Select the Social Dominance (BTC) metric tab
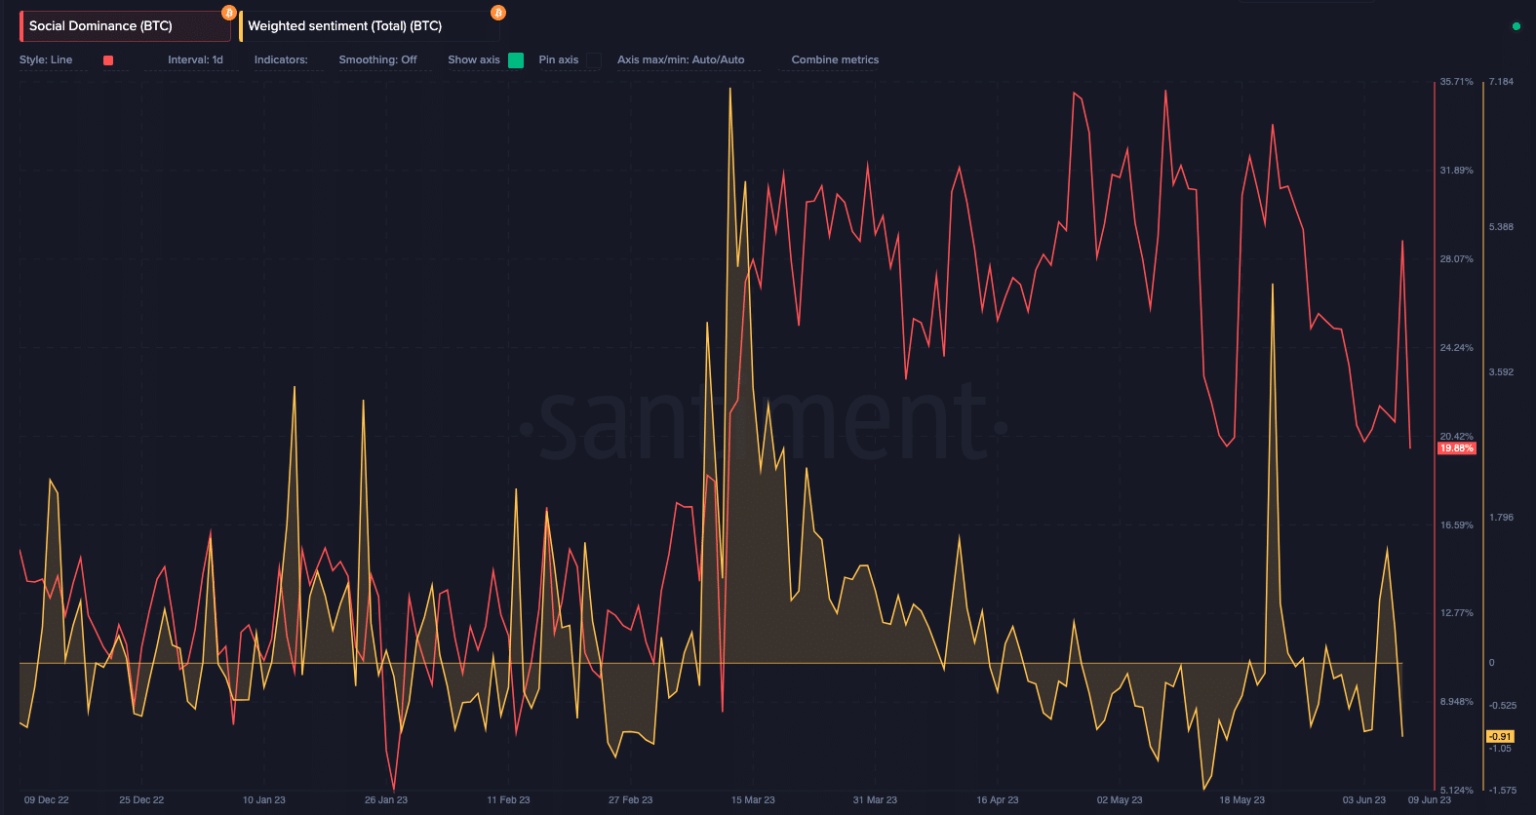Screen dimensions: 1536x815 coord(101,26)
